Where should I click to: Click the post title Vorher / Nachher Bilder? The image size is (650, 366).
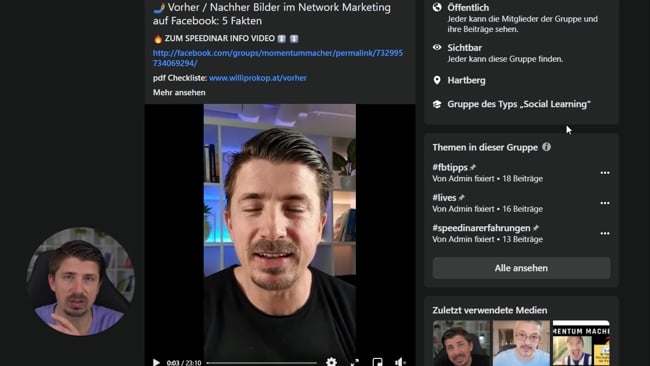[x=272, y=14]
